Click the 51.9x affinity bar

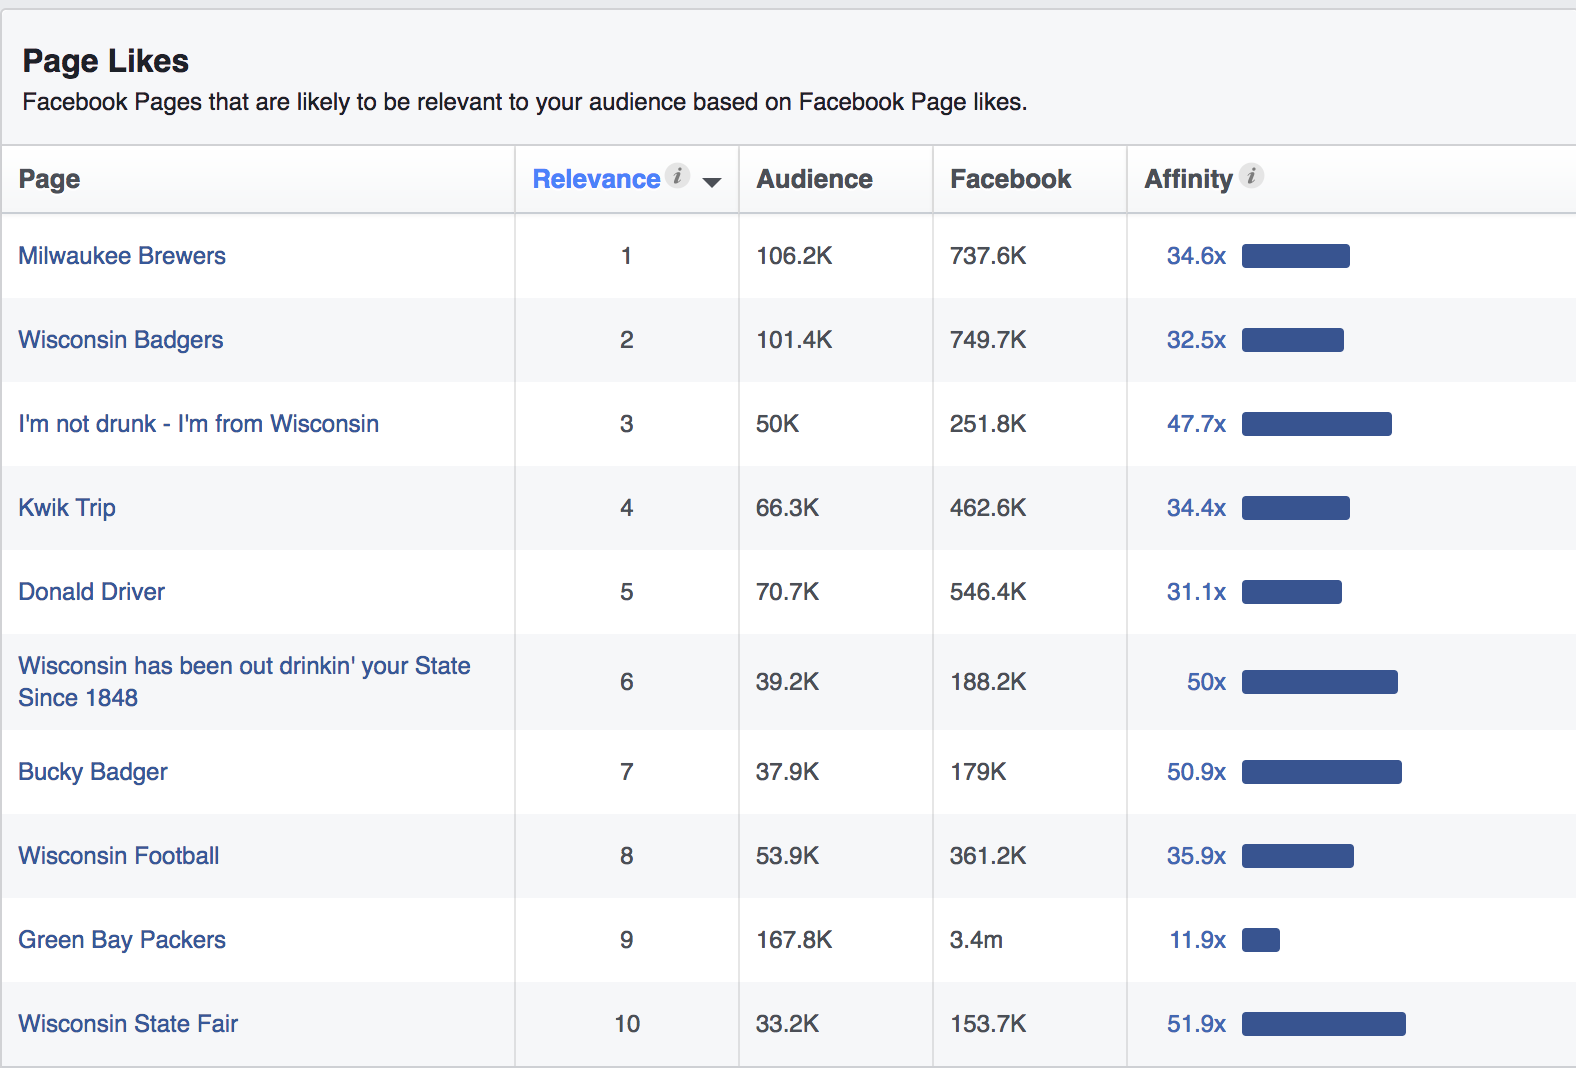point(1323,1024)
